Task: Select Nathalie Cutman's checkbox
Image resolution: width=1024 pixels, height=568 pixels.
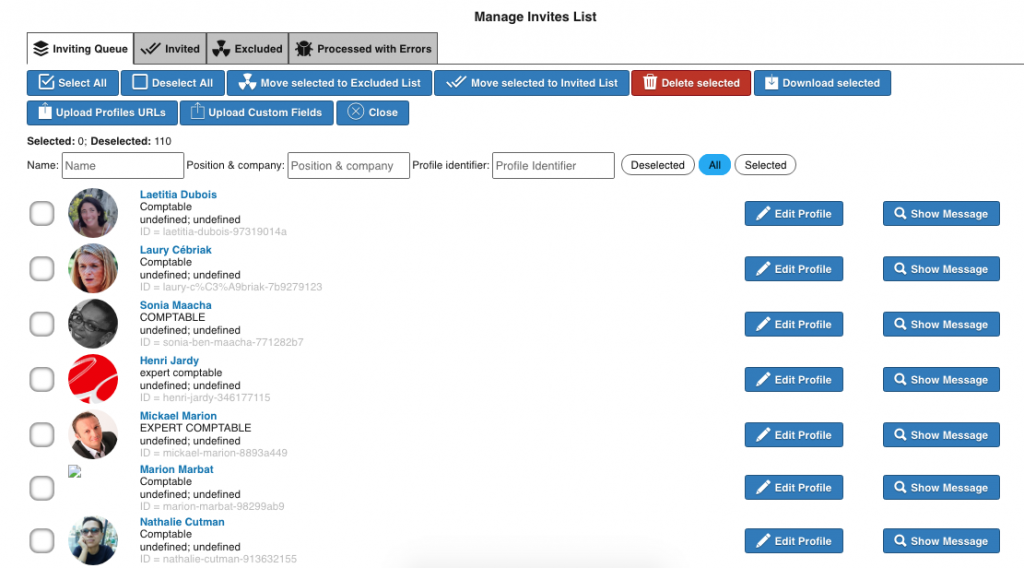Action: coord(42,541)
